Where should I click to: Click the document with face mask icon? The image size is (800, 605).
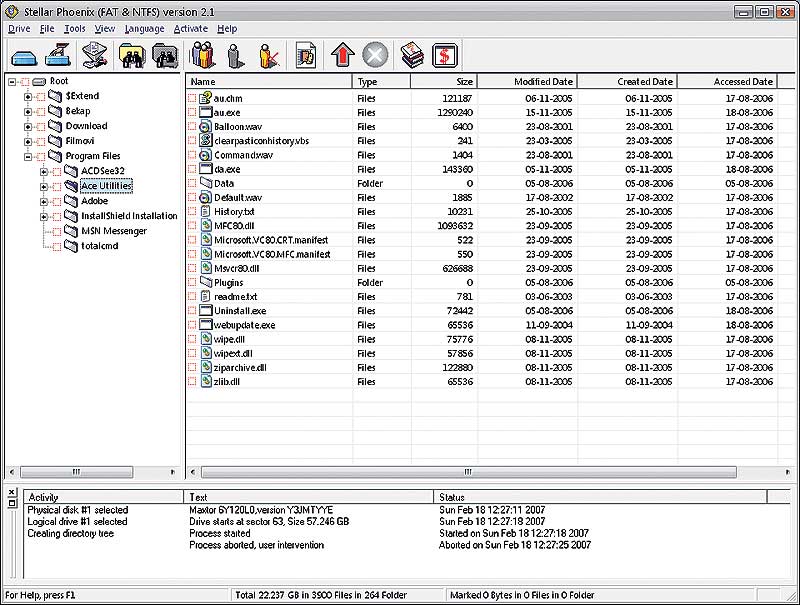(x=306, y=55)
